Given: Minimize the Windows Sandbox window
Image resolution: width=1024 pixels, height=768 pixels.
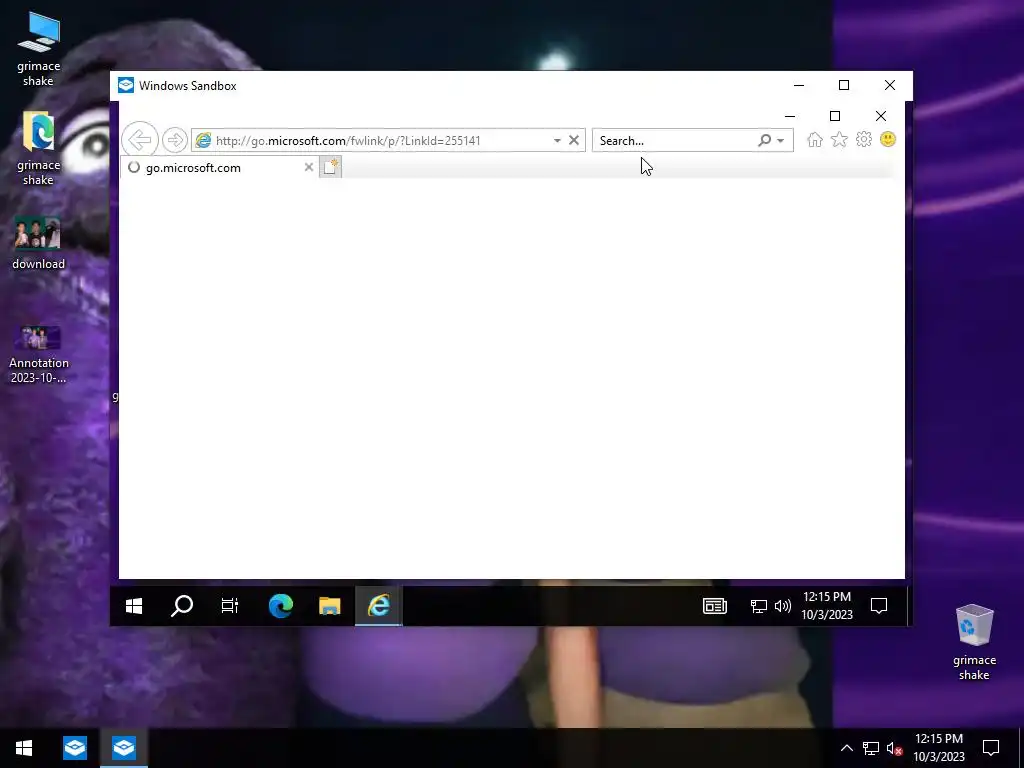Looking at the screenshot, I should click(x=799, y=86).
